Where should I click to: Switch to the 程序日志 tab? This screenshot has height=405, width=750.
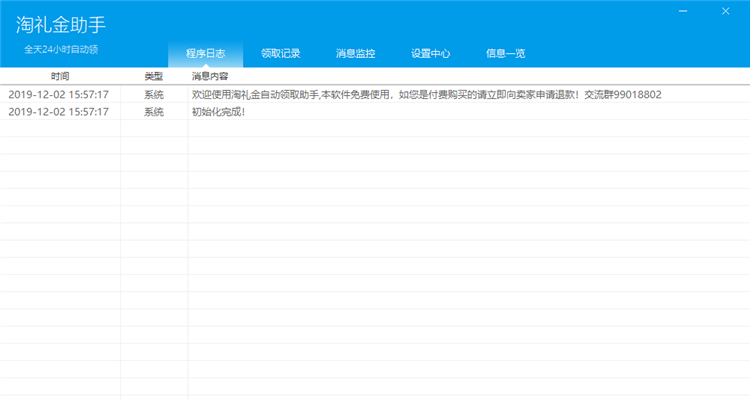click(205, 53)
